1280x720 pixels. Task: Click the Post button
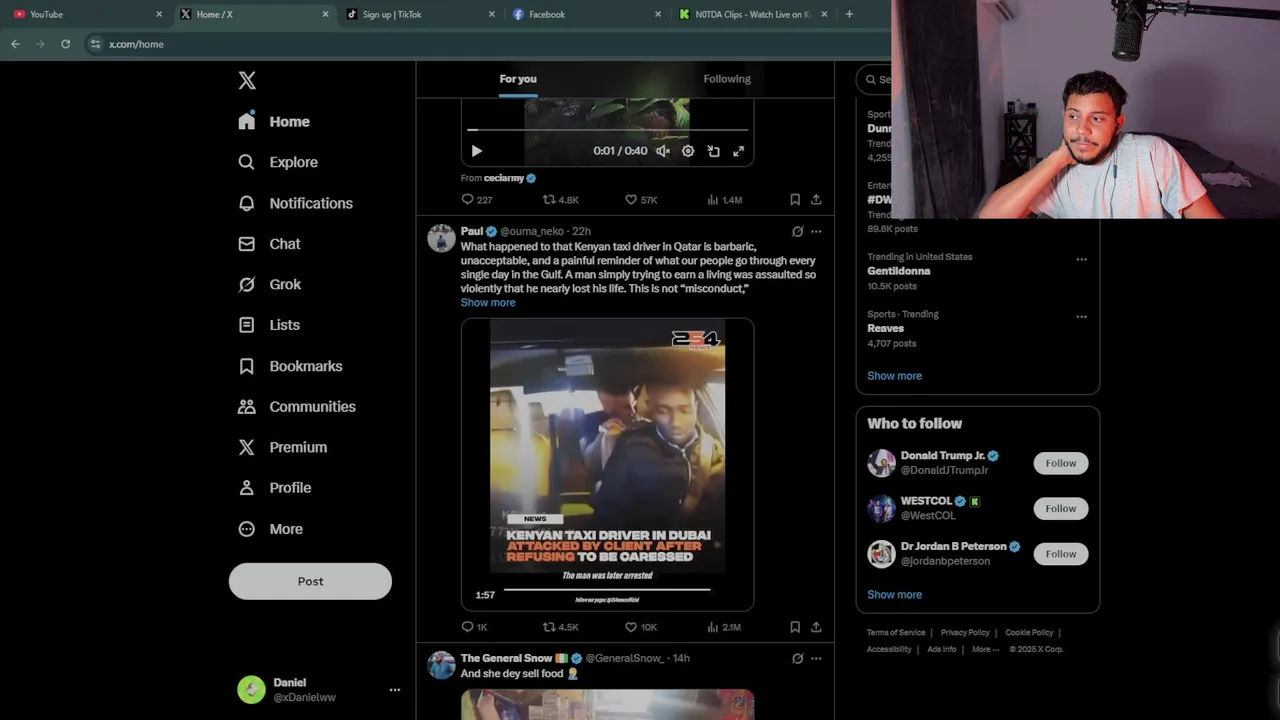pos(310,581)
